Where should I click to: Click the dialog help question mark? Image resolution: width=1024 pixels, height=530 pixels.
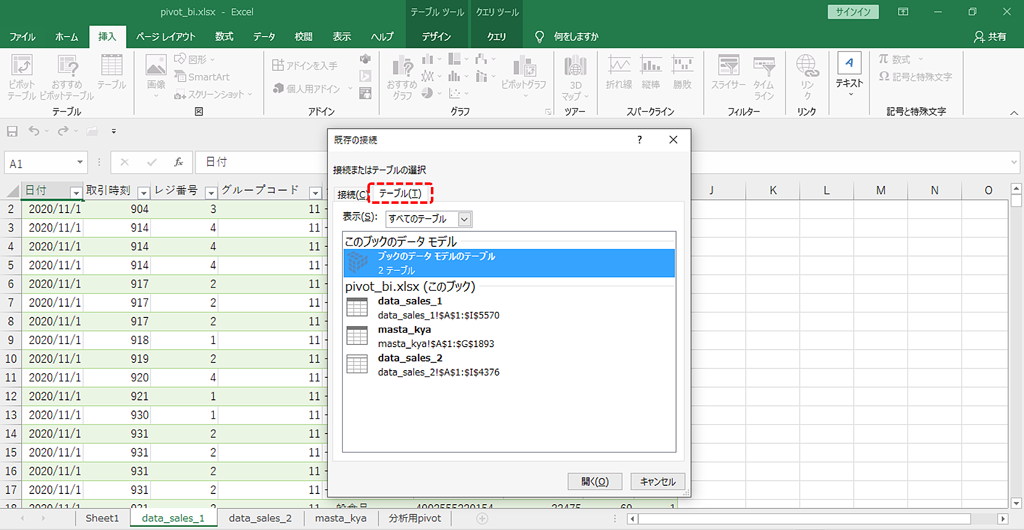(639, 139)
